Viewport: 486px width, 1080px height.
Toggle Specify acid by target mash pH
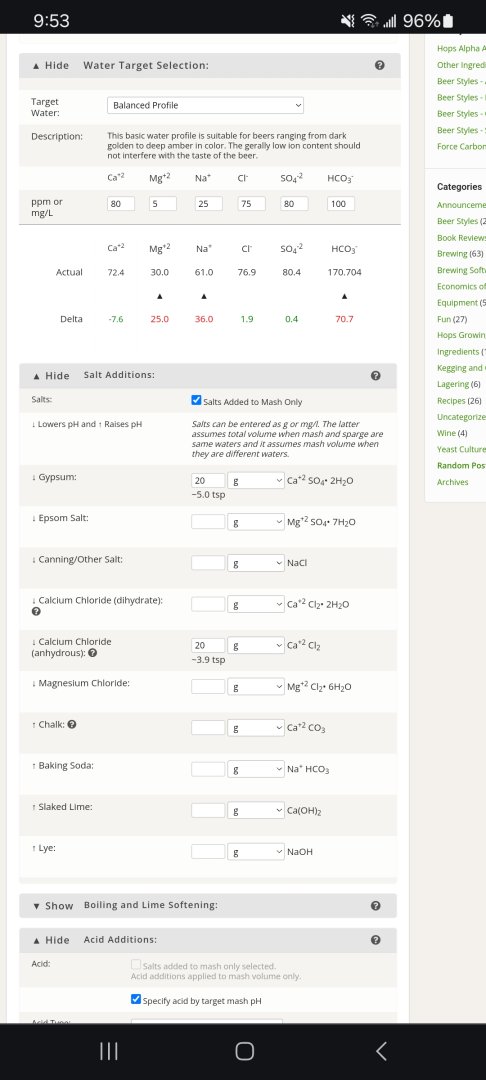(136, 999)
